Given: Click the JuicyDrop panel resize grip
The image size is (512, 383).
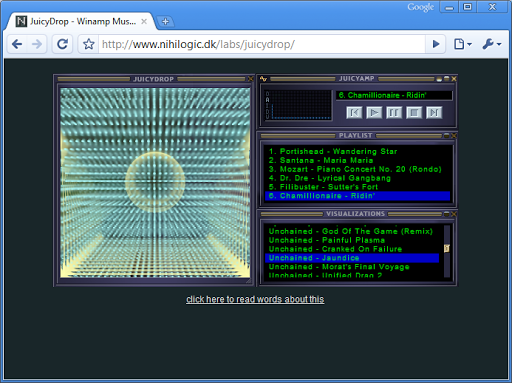Looking at the screenshot, I should [248, 281].
